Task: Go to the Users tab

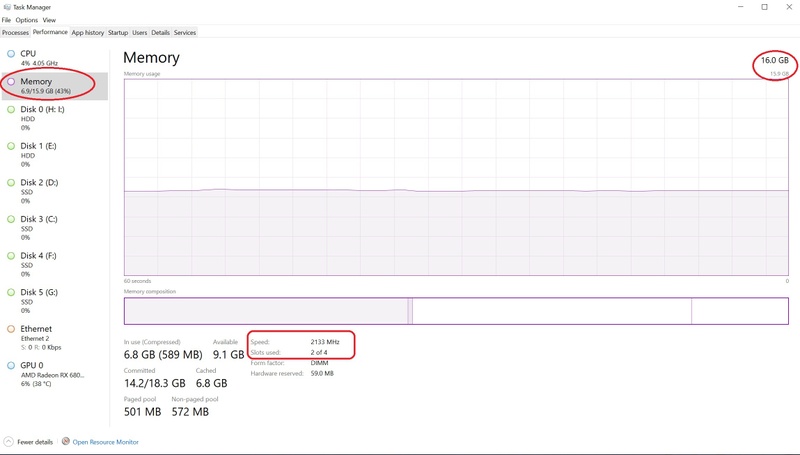Action: coord(139,33)
